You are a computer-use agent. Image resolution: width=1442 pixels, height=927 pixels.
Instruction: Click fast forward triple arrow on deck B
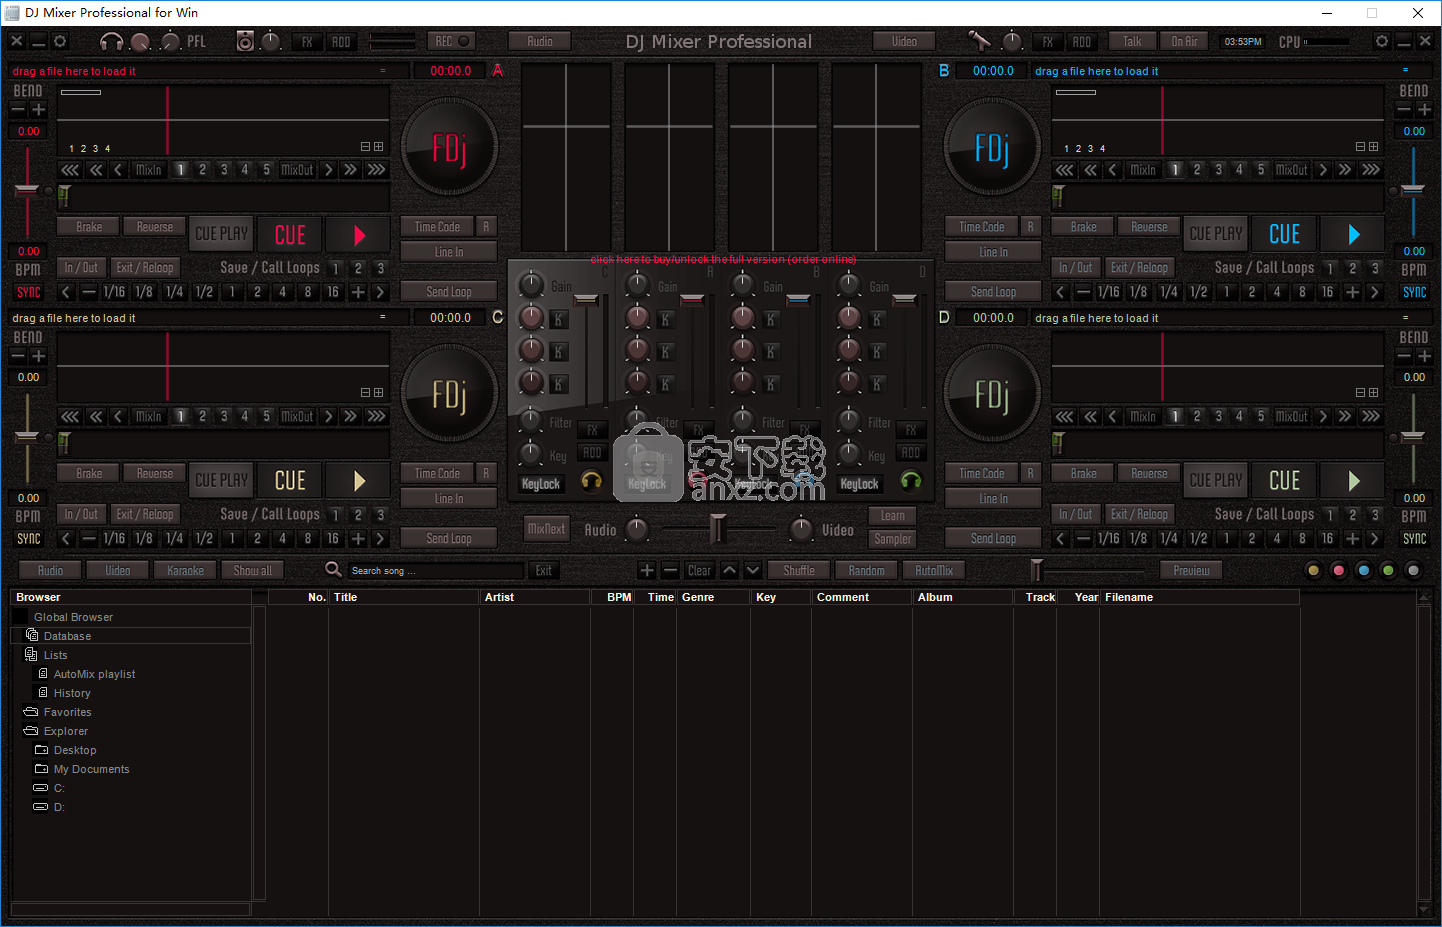point(1371,170)
